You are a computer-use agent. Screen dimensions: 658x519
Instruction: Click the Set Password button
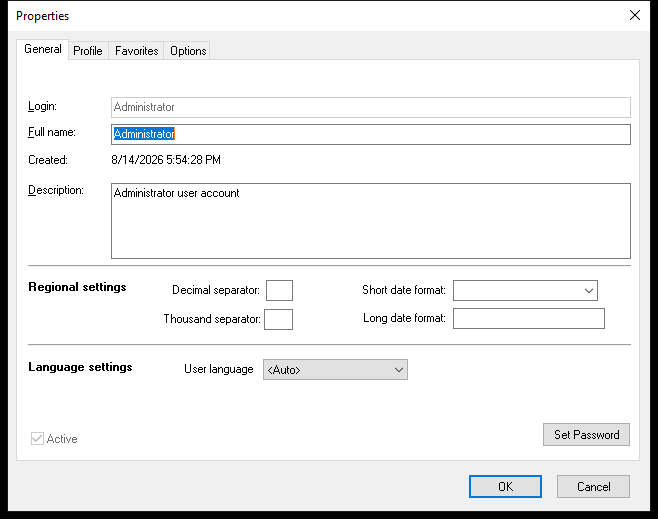pyautogui.click(x=586, y=435)
